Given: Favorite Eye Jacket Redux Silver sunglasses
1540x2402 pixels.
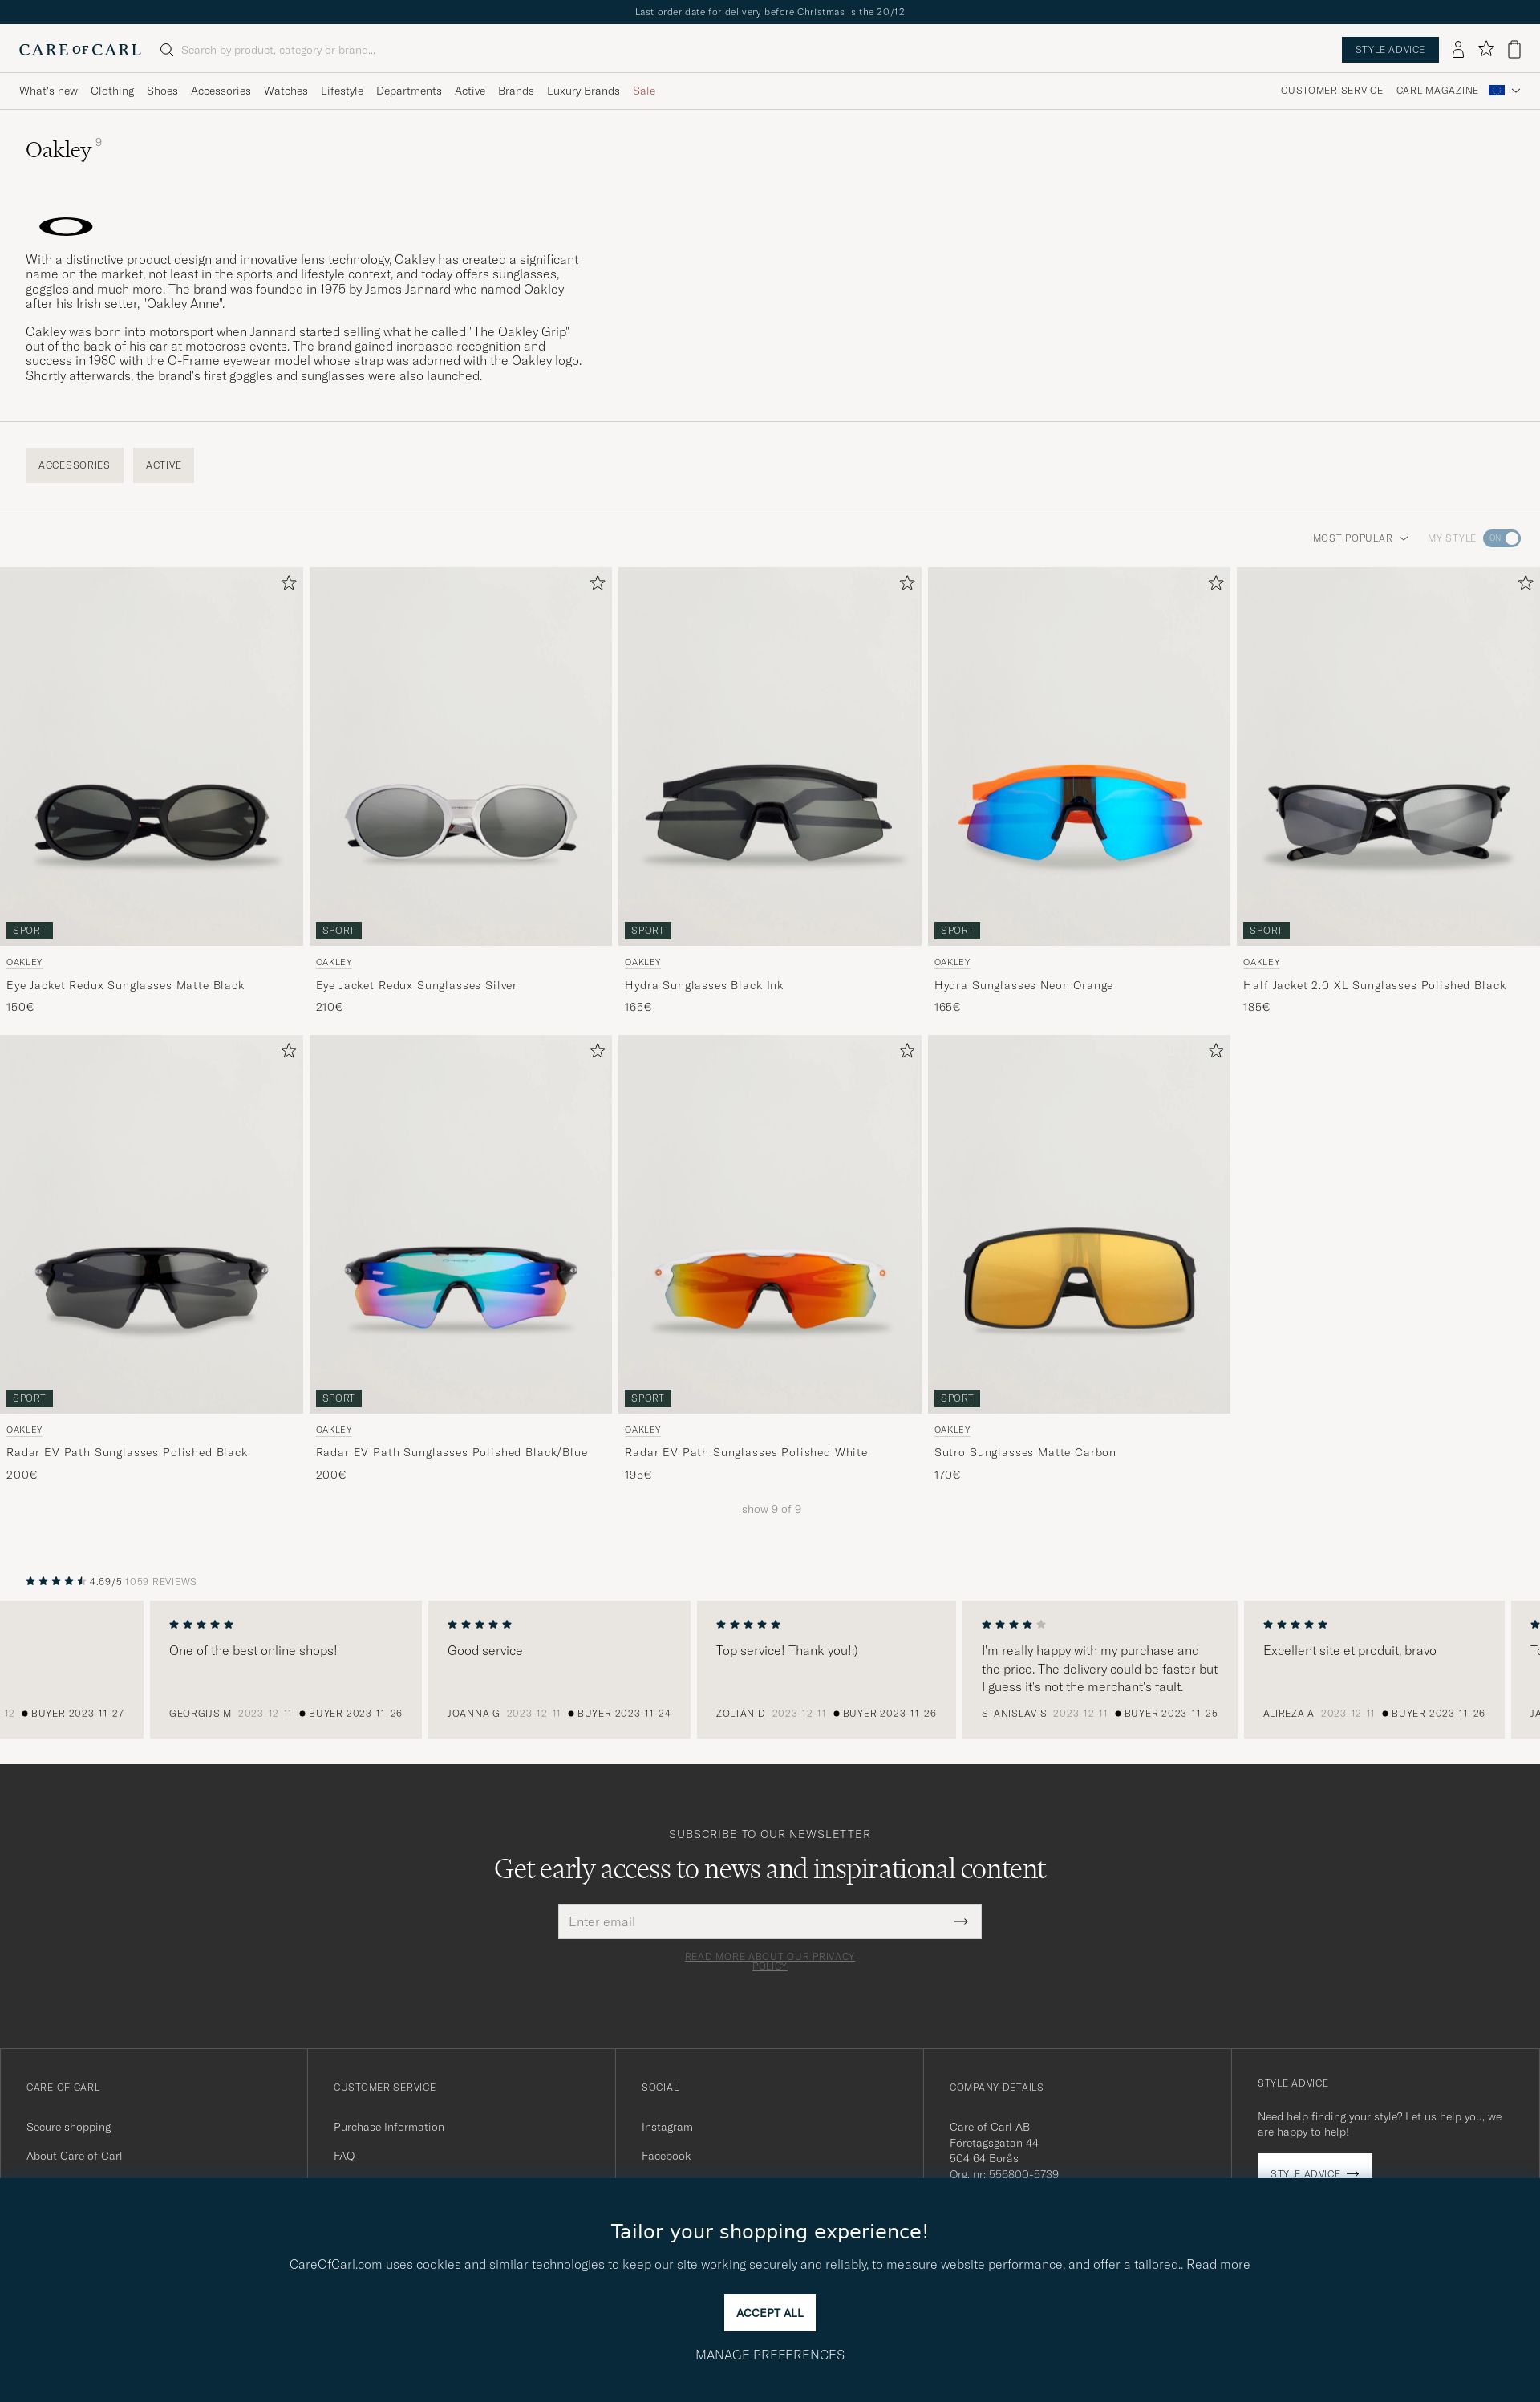Looking at the screenshot, I should point(598,583).
